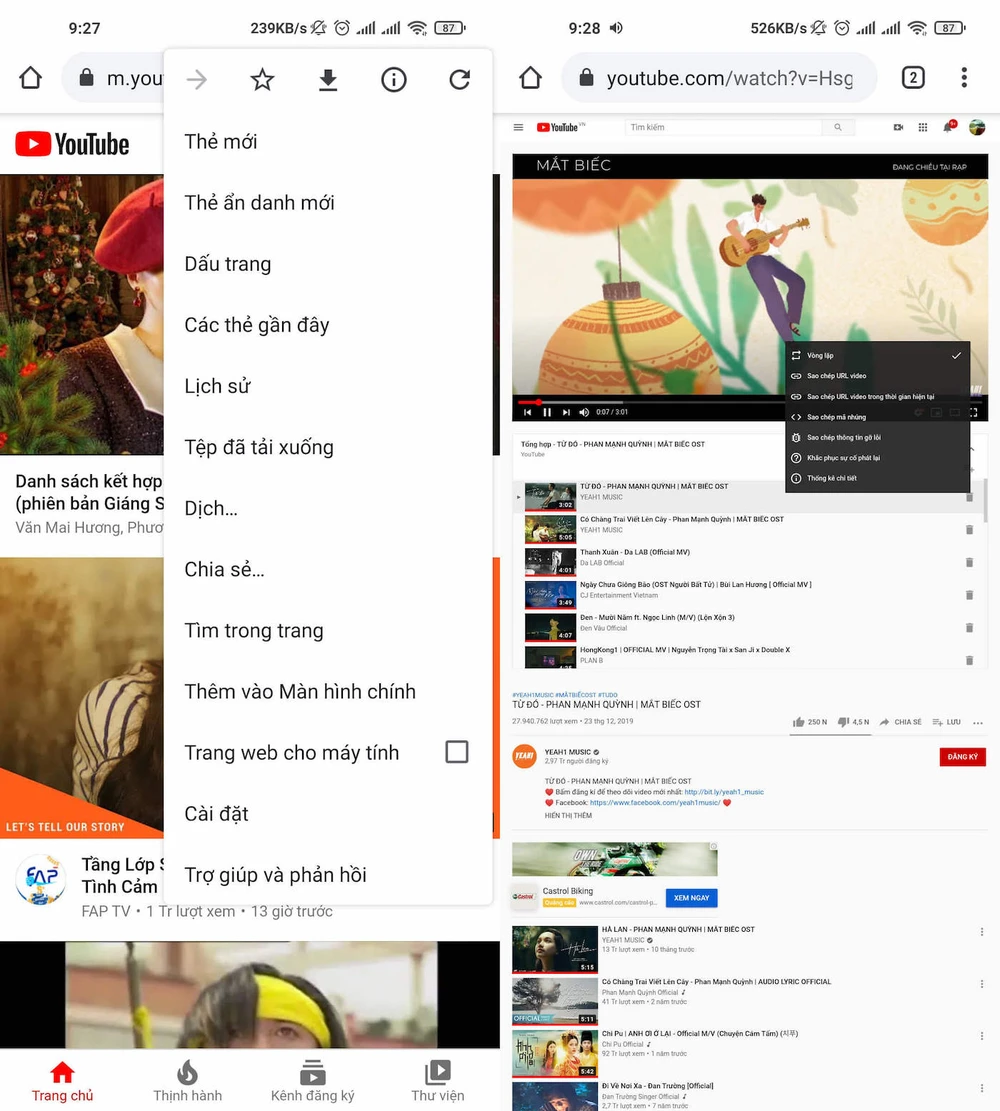This screenshot has width=1000, height=1111.
Task: Enable the Trang web cho máy tính checkbox
Action: (x=457, y=752)
